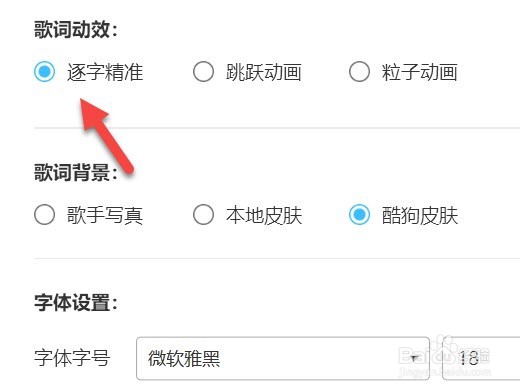Select the 酷狗皮肤 radio button circle
Image resolution: width=520 pixels, height=390 pixels.
coord(359,215)
